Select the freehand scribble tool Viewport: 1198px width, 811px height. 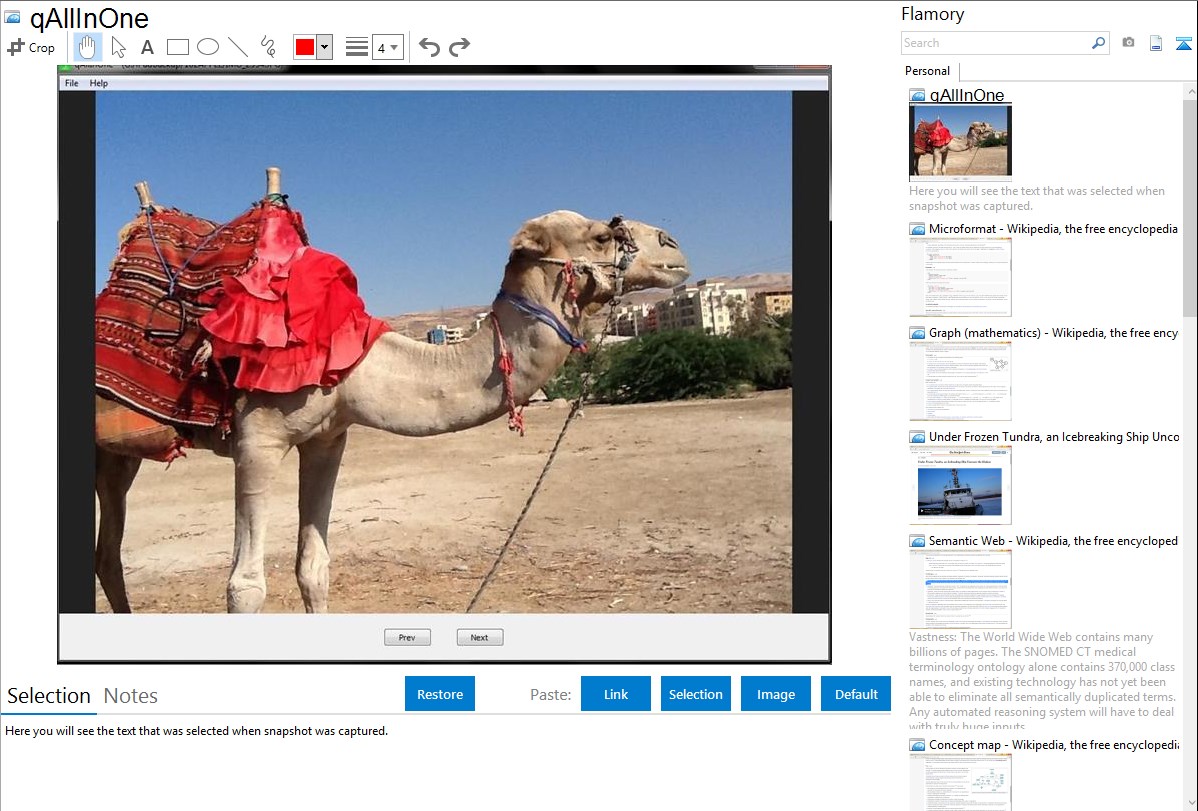(268, 47)
